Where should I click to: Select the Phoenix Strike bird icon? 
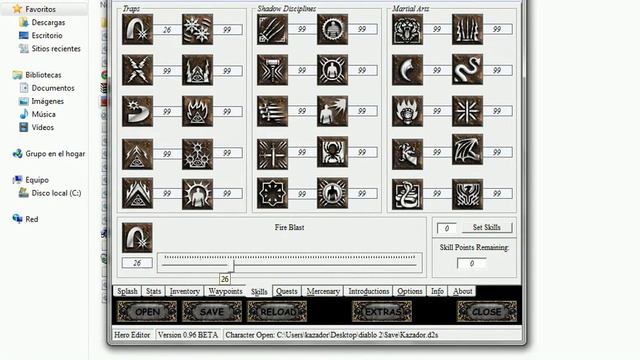[x=467, y=194]
